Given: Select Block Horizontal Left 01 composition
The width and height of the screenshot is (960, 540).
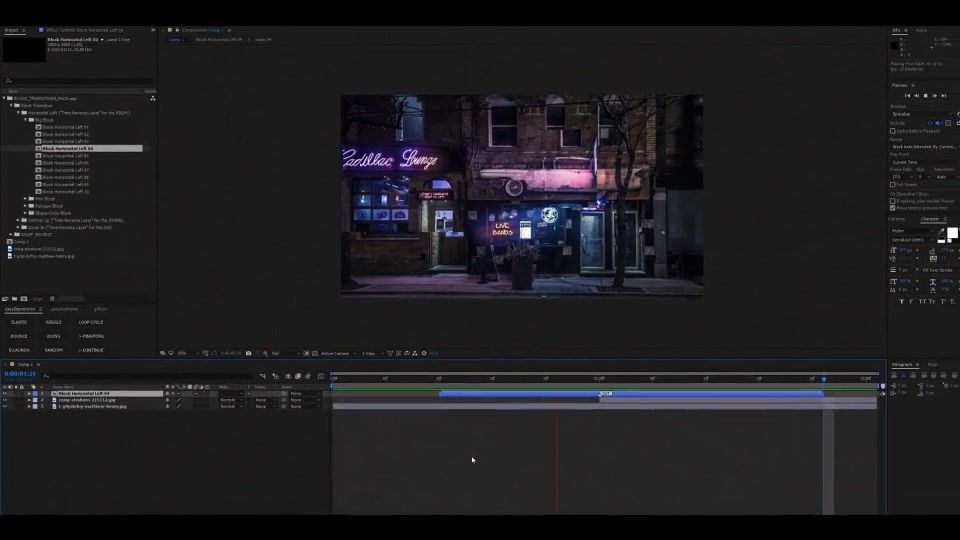Looking at the screenshot, I should [x=66, y=127].
